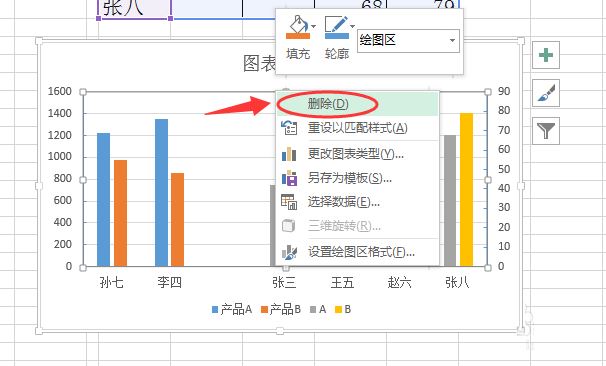Image resolution: width=606 pixels, height=366 pixels.
Task: Click the yellow B legend entry
Action: [343, 309]
